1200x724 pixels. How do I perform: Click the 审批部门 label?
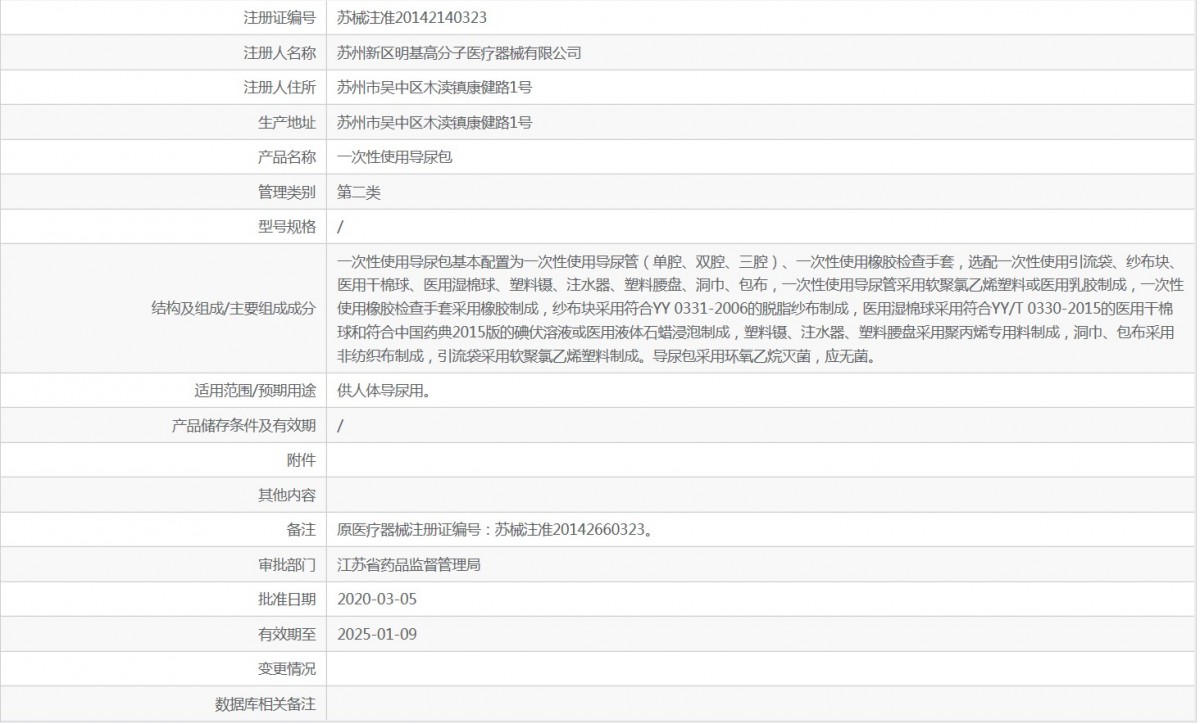pyautogui.click(x=286, y=565)
